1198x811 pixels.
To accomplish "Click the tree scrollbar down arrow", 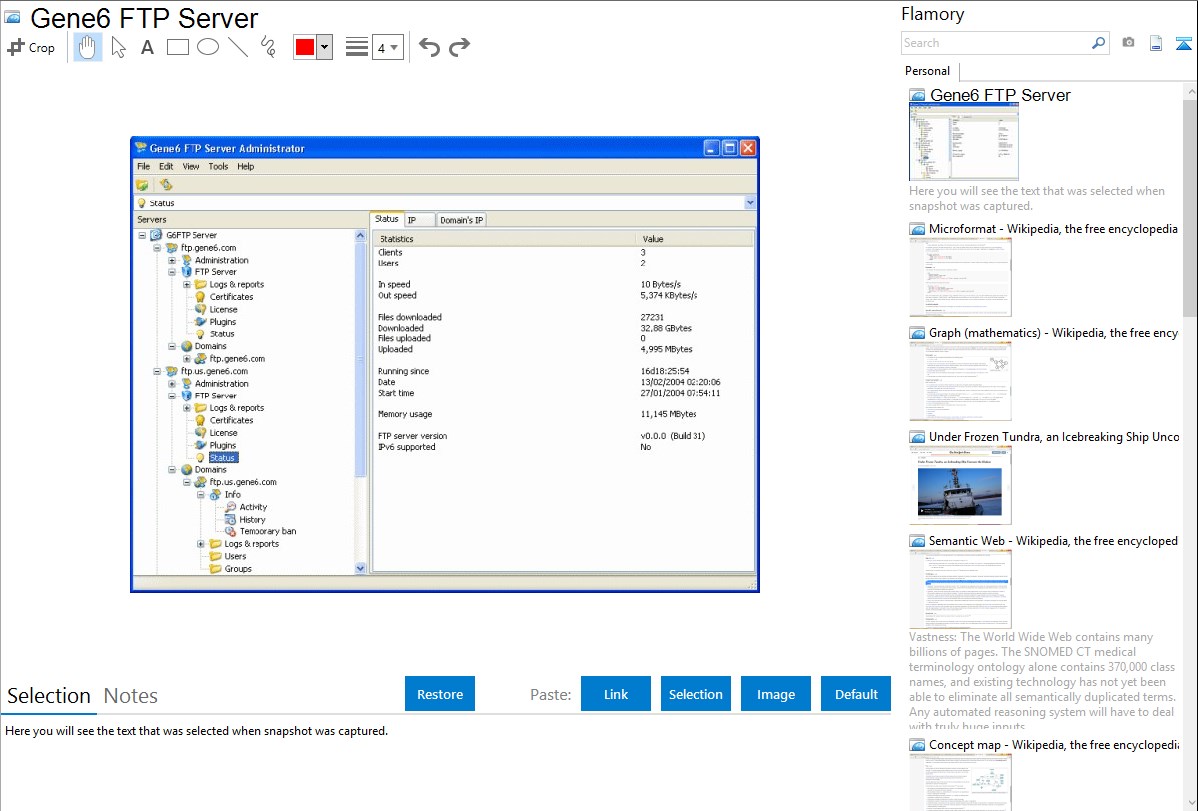I will click(361, 568).
